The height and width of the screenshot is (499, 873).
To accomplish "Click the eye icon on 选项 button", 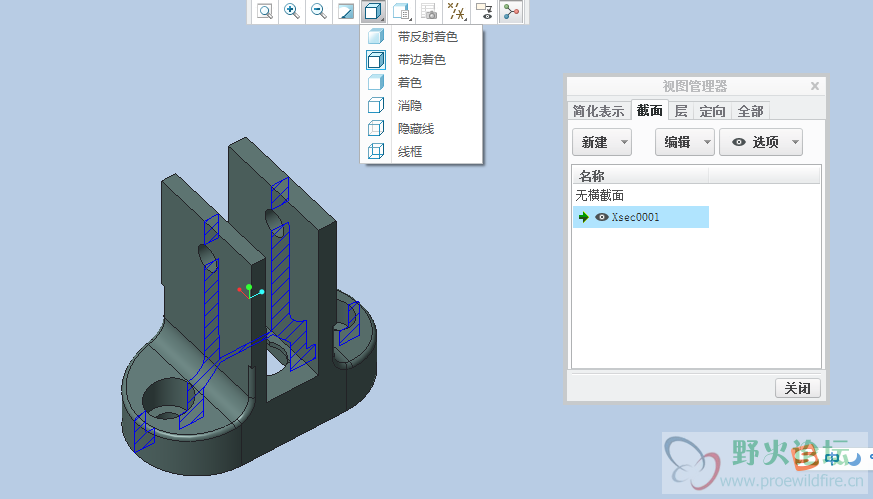I will [739, 142].
